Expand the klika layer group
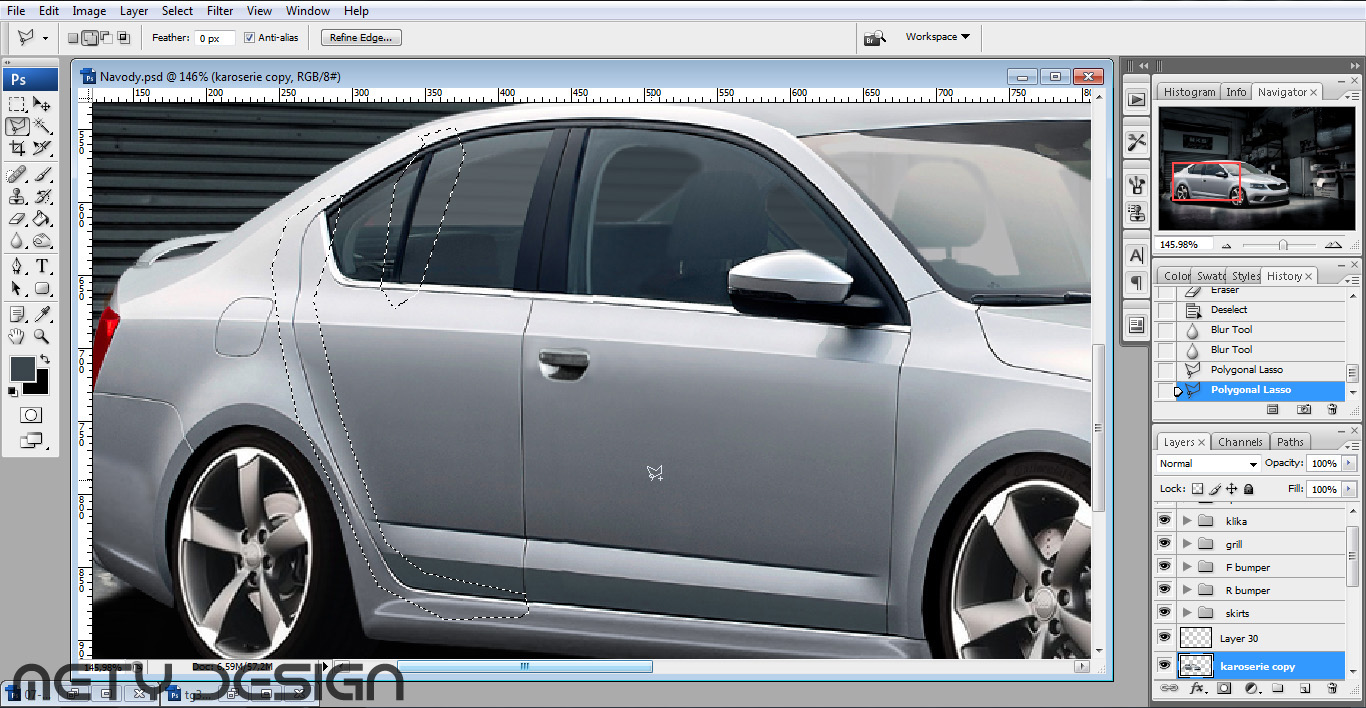 coord(1187,521)
